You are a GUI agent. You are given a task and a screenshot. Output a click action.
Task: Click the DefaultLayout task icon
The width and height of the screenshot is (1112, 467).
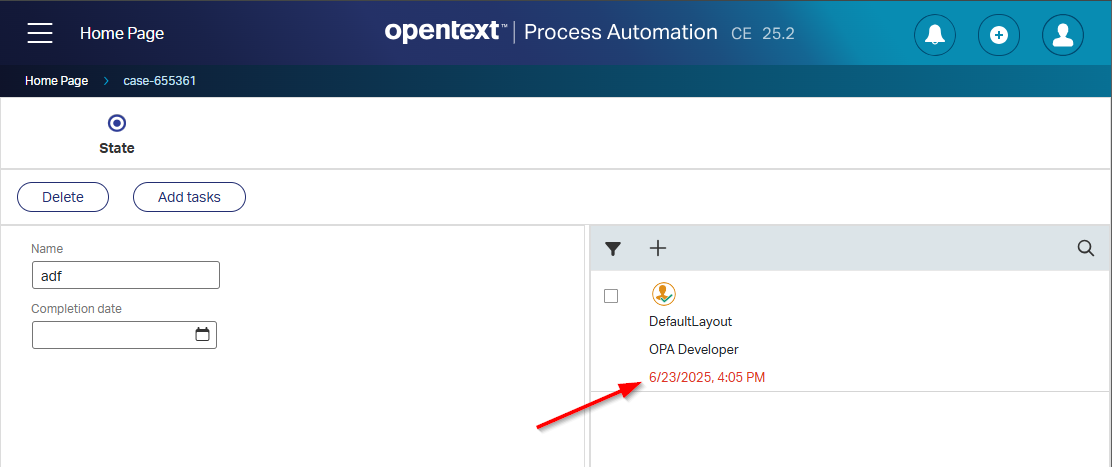(663, 294)
